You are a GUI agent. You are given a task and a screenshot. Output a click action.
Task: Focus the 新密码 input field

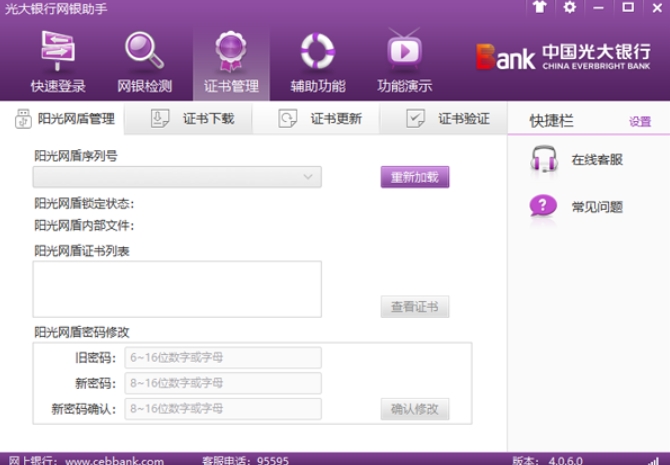[x=223, y=383]
